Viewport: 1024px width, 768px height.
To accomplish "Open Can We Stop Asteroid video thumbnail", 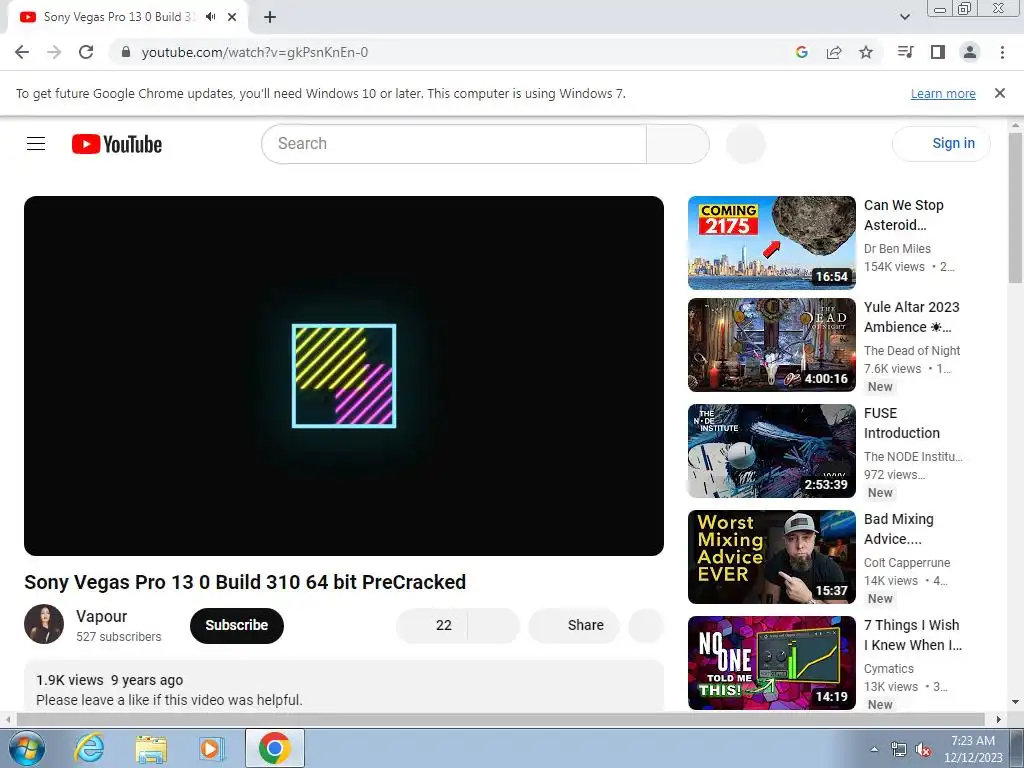I will [x=772, y=243].
